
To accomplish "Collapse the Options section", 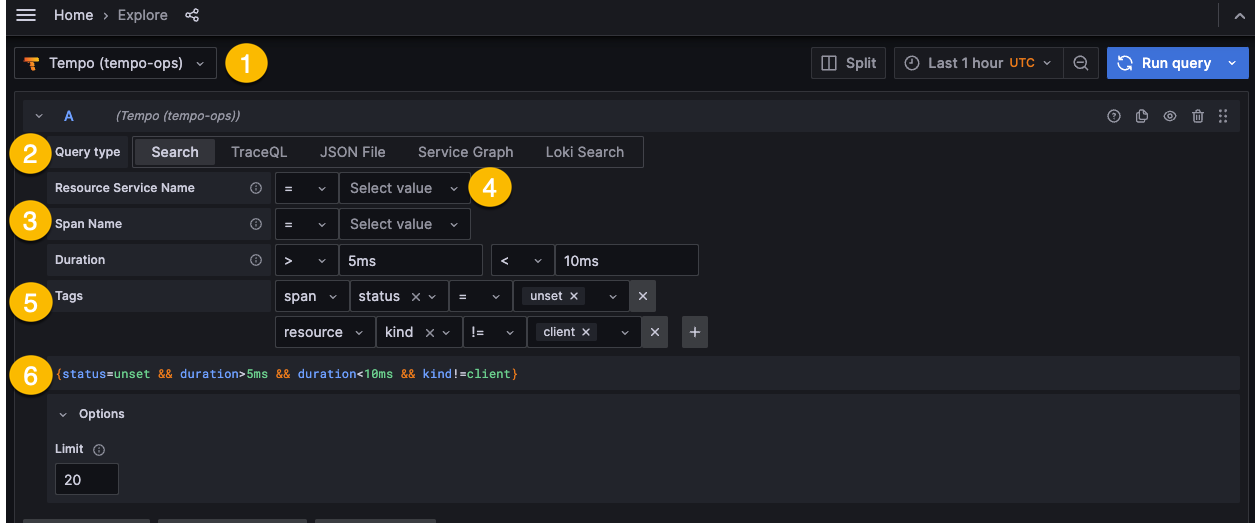I will (63, 414).
